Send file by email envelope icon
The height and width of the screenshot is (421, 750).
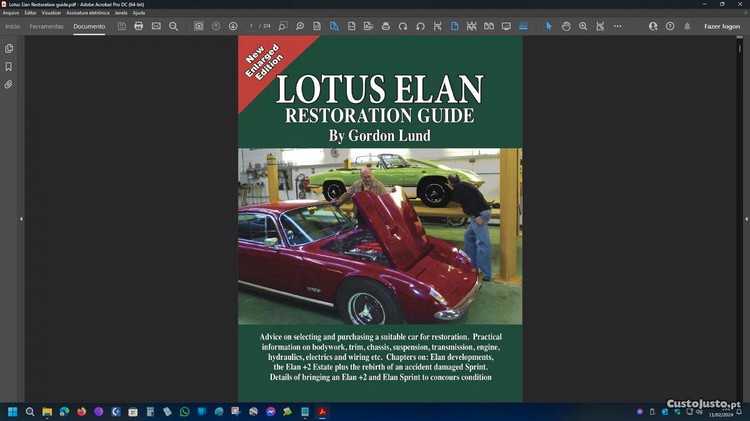(x=156, y=26)
